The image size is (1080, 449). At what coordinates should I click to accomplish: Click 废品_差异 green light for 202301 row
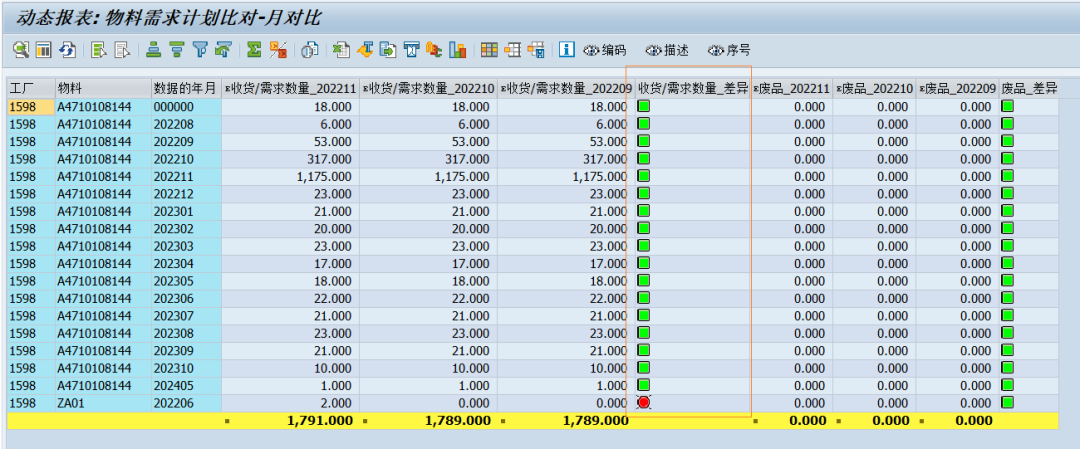[x=1007, y=211]
